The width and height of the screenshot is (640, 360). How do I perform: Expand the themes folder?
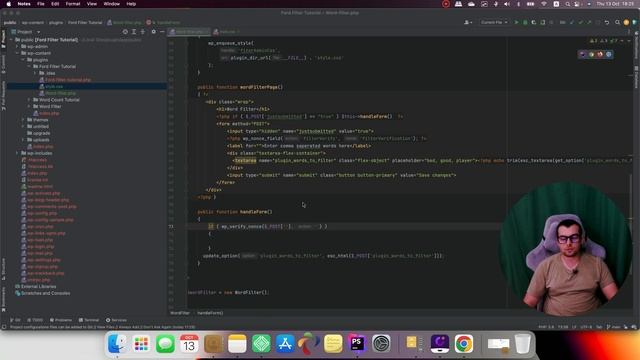click(x=23, y=120)
